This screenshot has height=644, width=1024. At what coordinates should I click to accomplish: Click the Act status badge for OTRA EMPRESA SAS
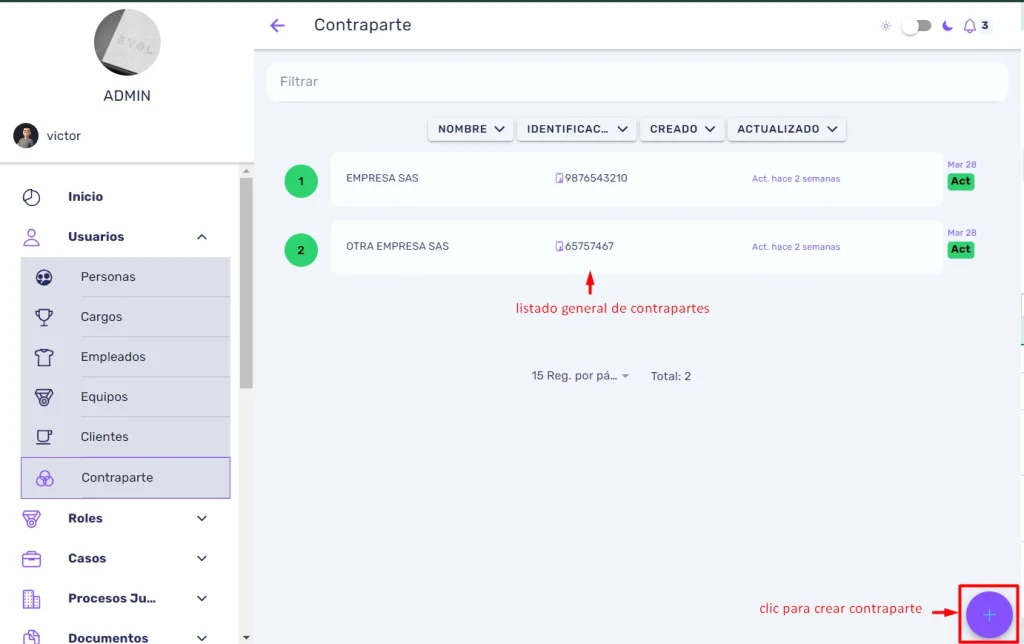(961, 250)
